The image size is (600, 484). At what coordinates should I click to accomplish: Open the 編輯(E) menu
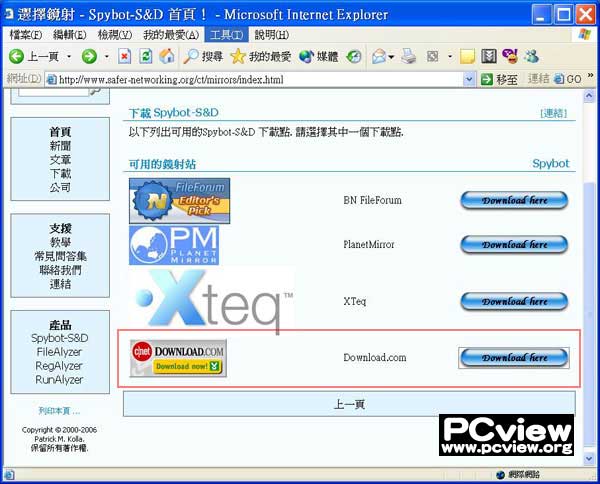point(70,35)
